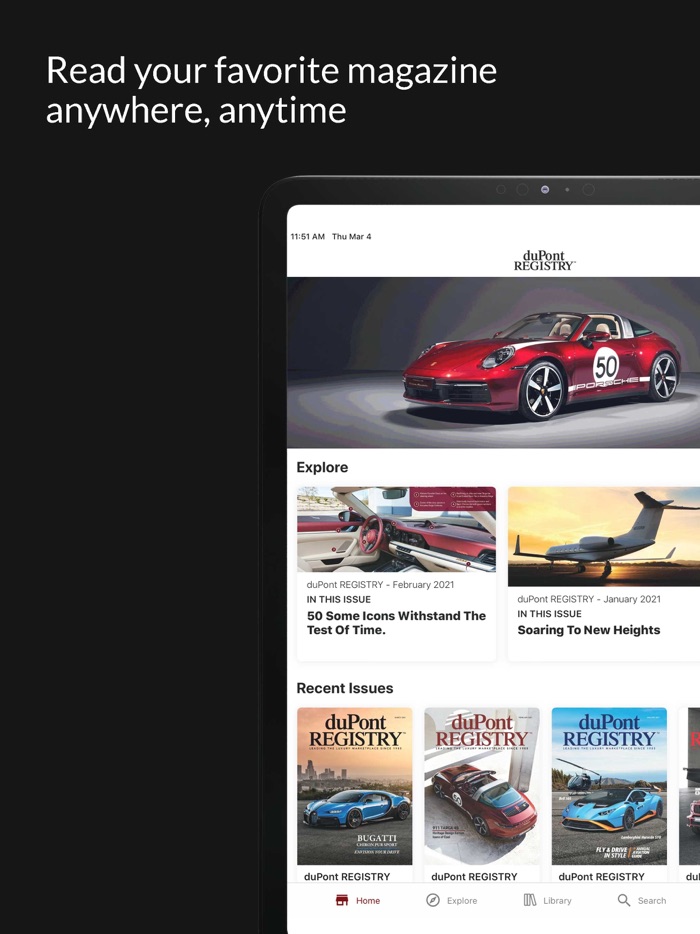700x934 pixels.
Task: Open the red Porsche hero banner
Action: coord(493,362)
